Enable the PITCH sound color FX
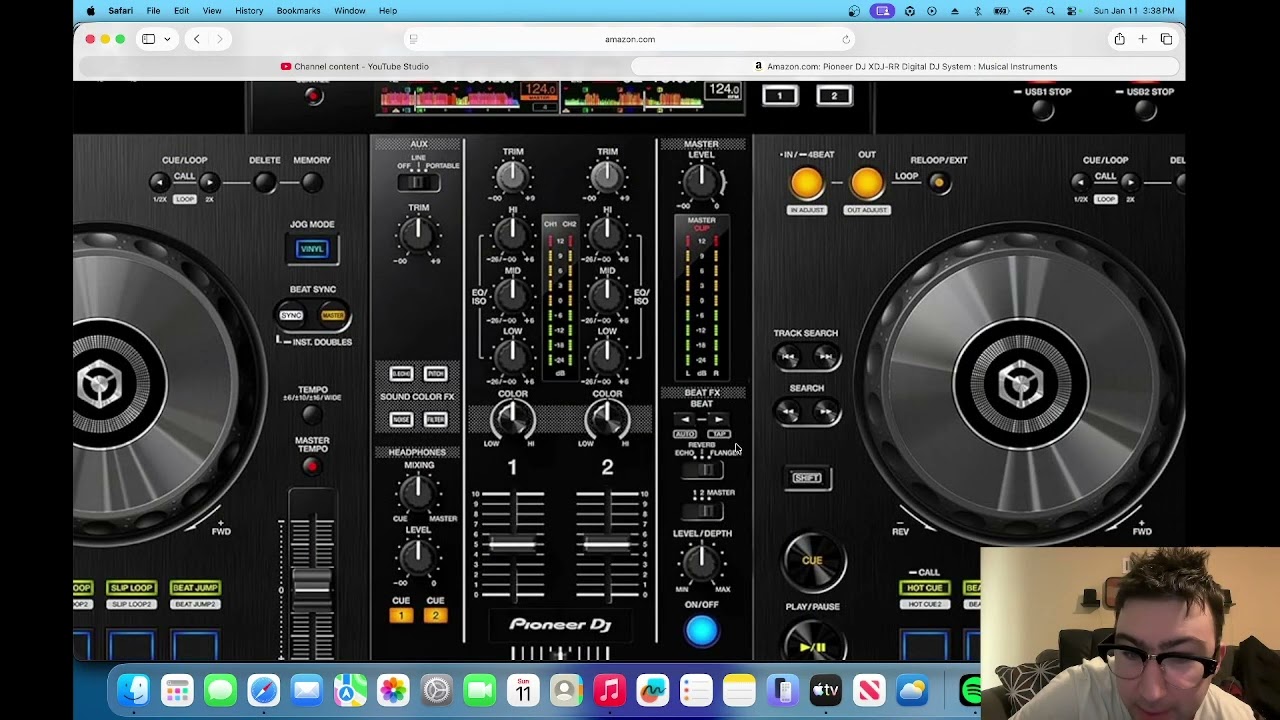Image resolution: width=1280 pixels, height=720 pixels. tap(435, 373)
